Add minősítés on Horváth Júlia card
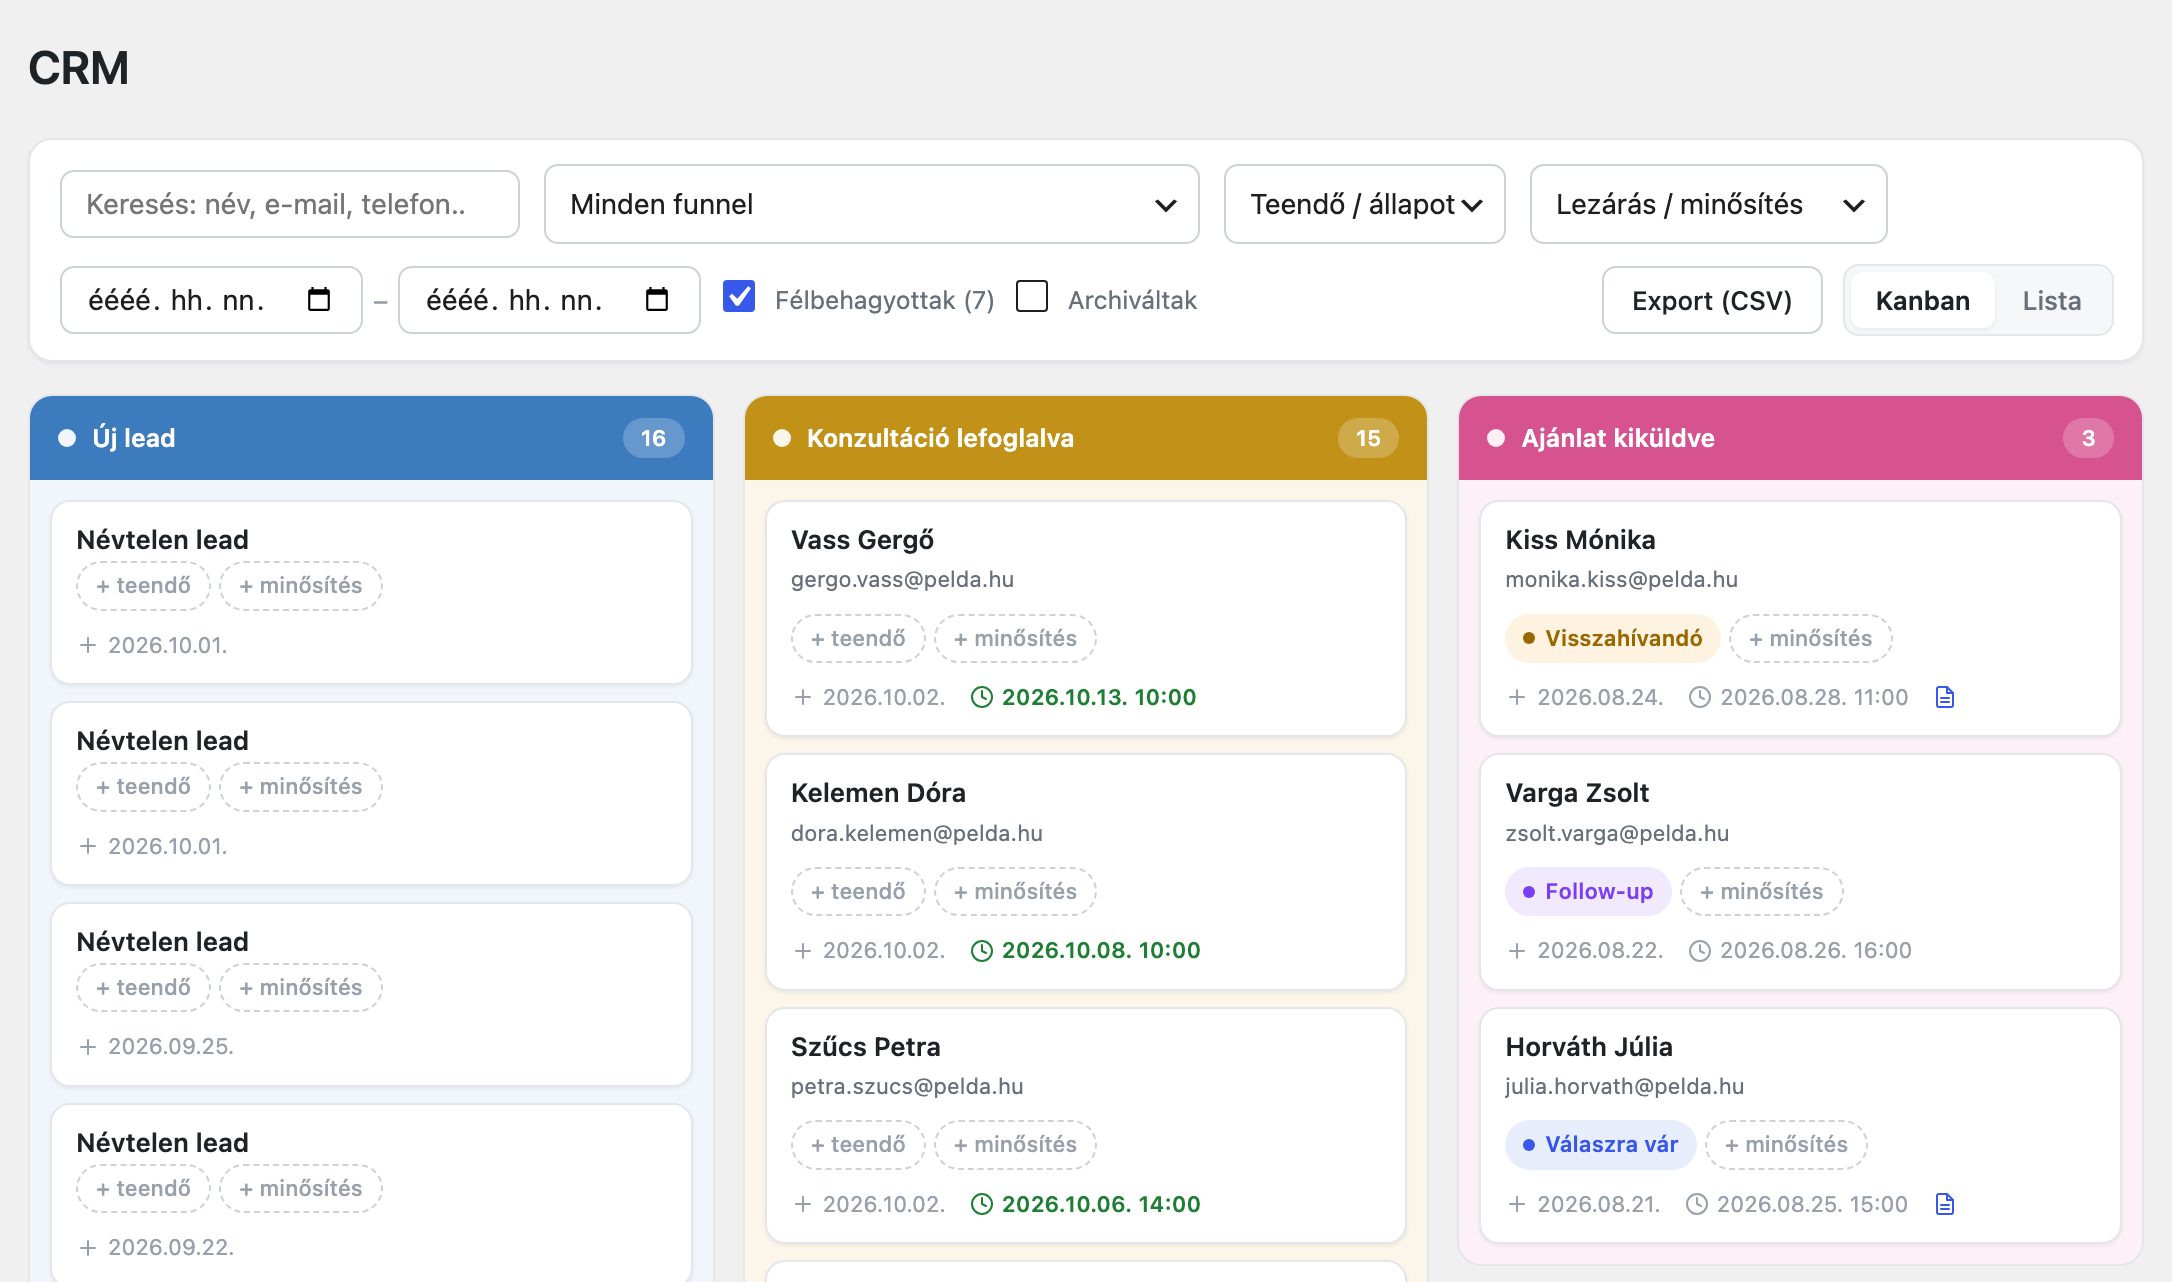This screenshot has width=2172, height=1282. pyautogui.click(x=1786, y=1144)
